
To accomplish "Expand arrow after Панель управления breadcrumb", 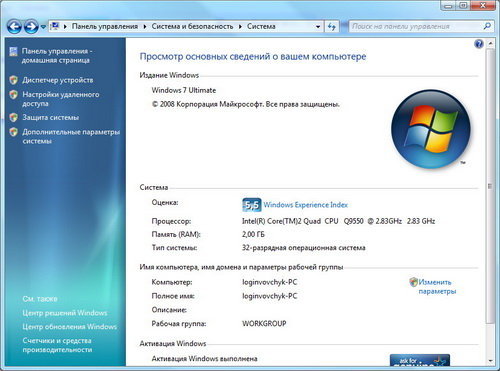I will click(x=145, y=27).
